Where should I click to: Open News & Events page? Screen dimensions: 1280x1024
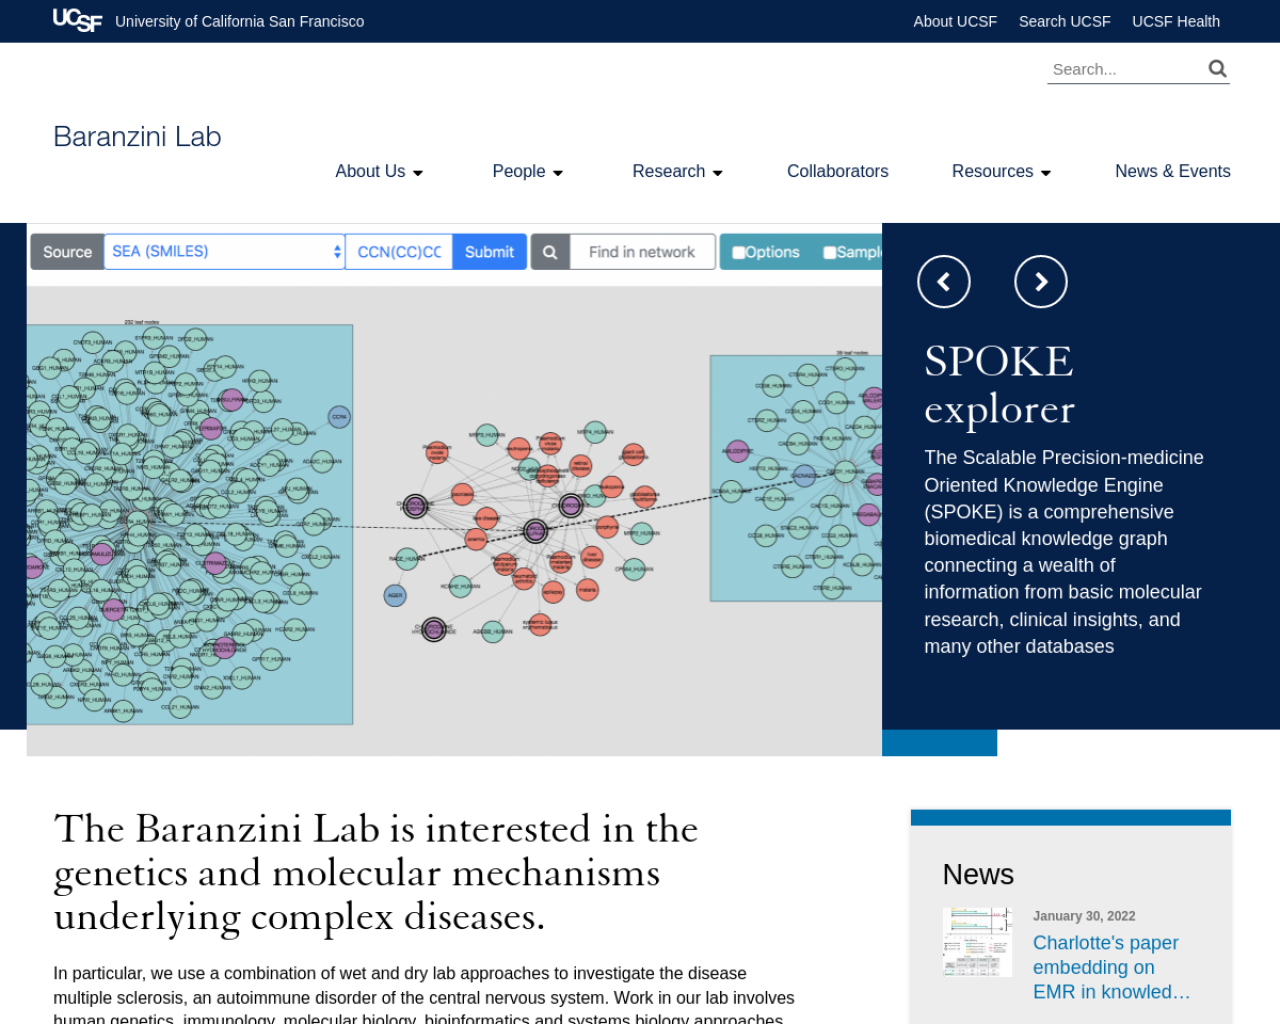(x=1172, y=171)
